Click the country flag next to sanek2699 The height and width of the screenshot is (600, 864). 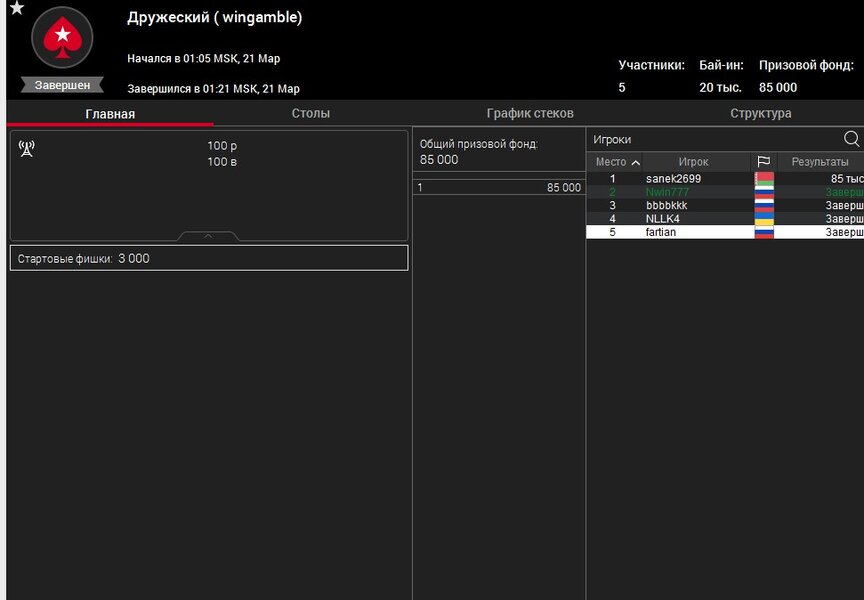point(763,179)
